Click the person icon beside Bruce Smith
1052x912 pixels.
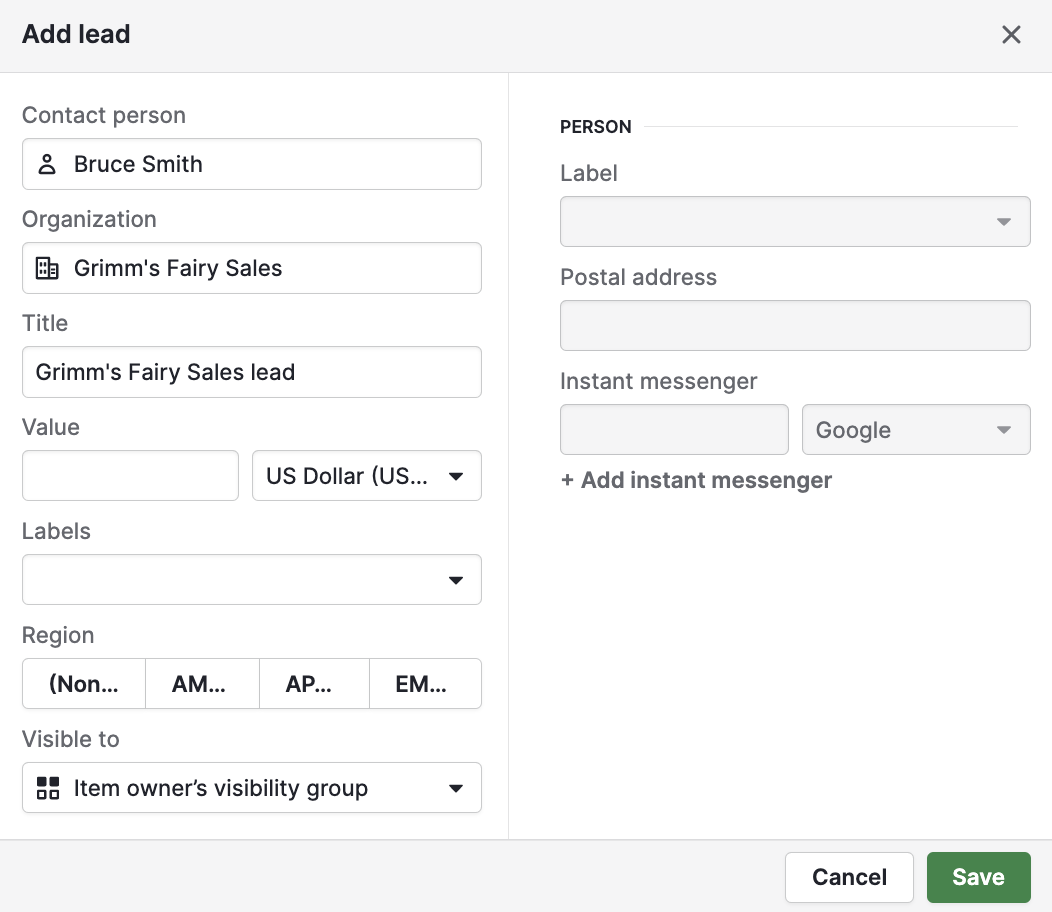click(x=46, y=164)
